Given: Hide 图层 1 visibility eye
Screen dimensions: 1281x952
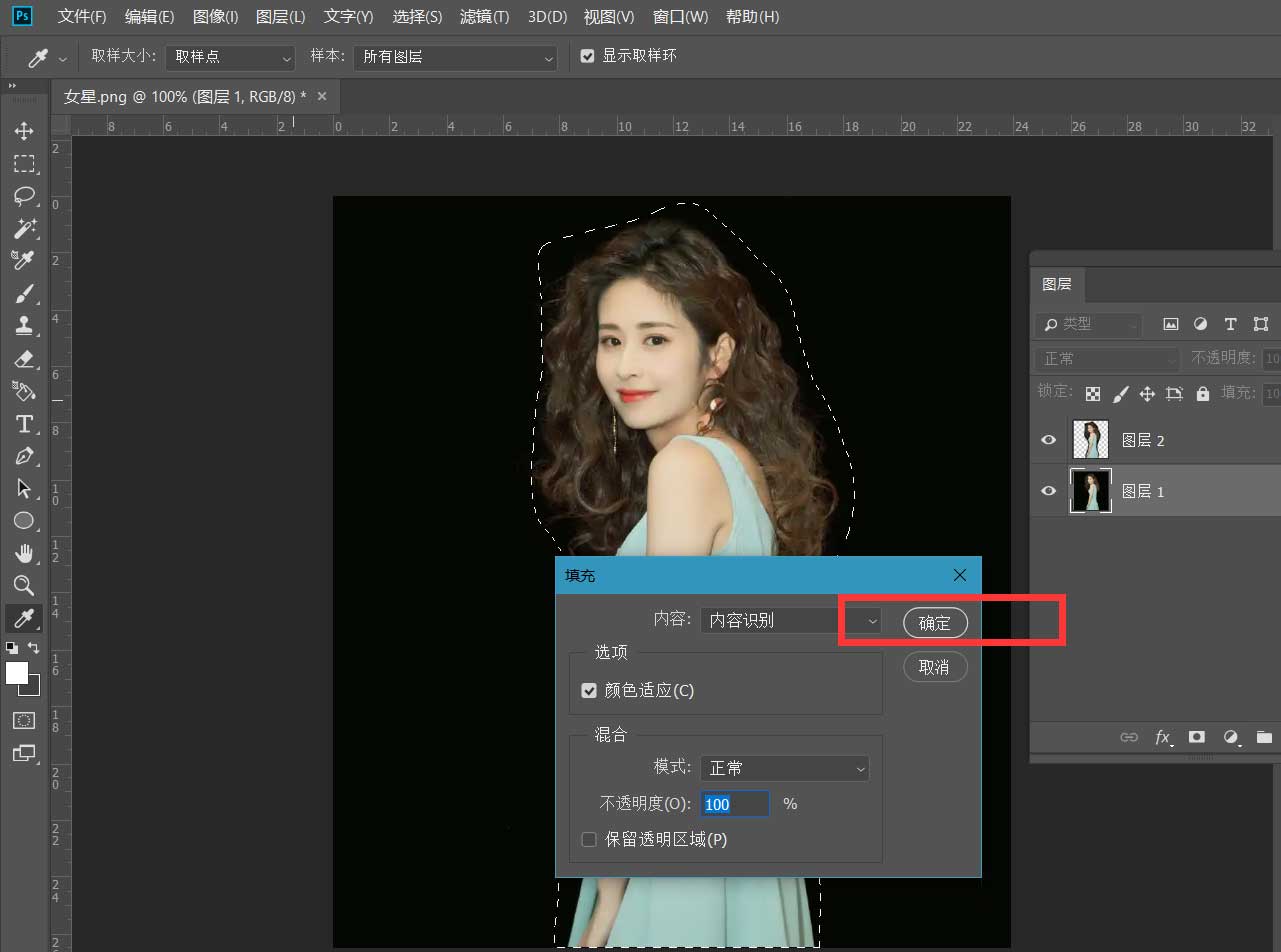Looking at the screenshot, I should (x=1048, y=491).
